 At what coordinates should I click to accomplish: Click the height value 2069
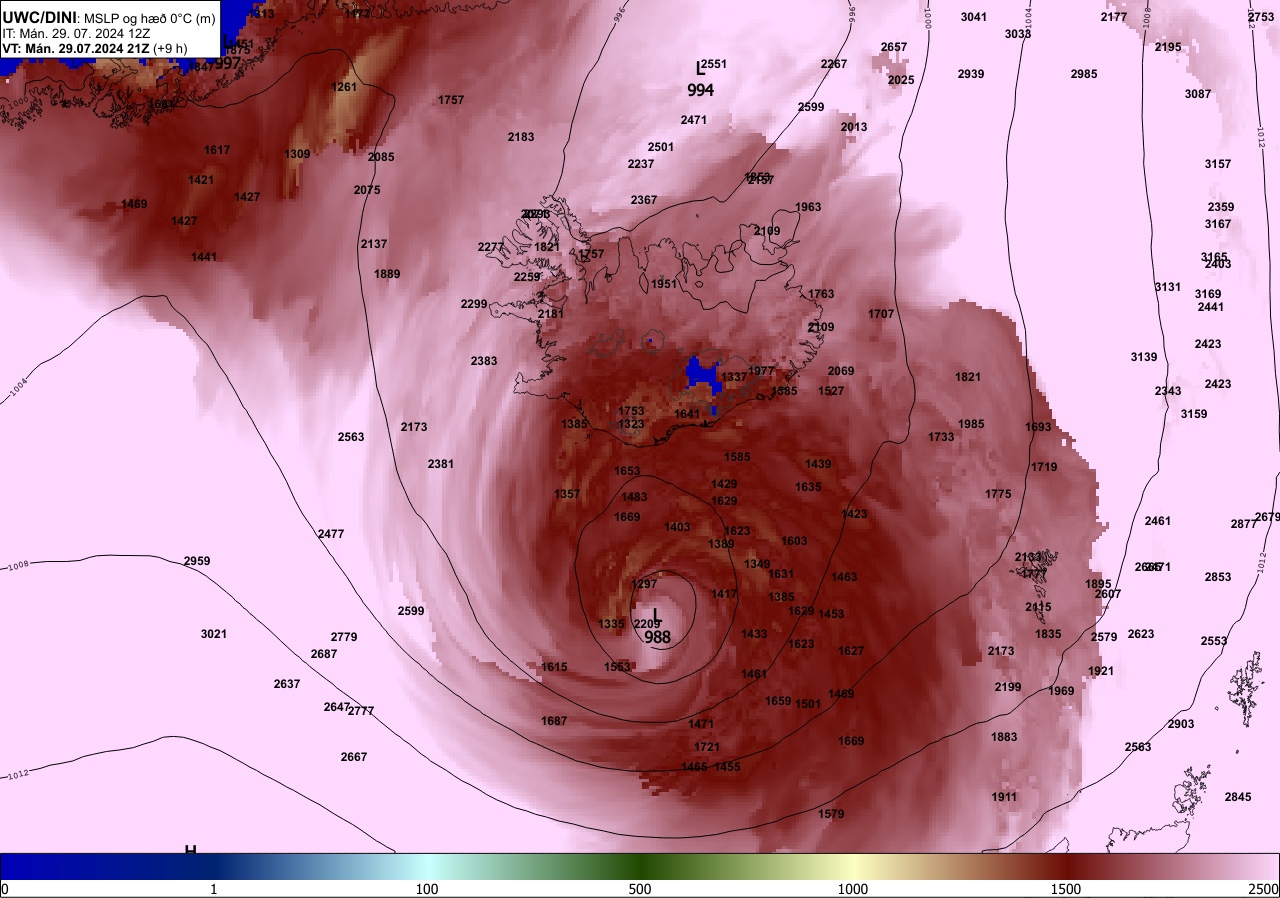(841, 371)
